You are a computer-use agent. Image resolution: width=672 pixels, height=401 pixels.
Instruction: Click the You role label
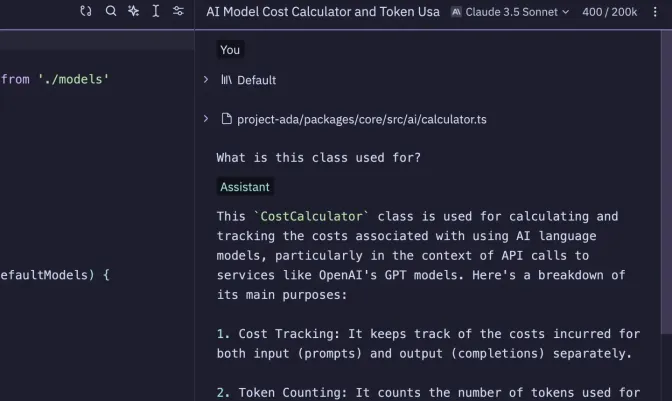(x=230, y=49)
